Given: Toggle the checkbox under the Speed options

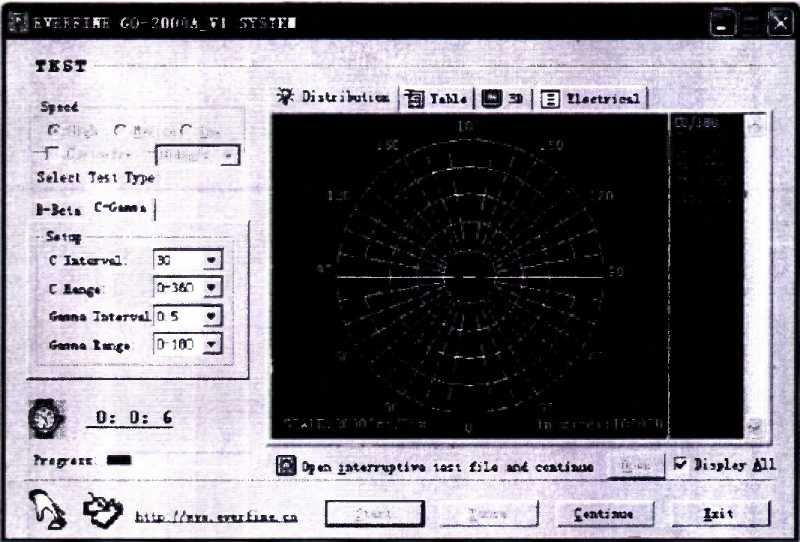Looking at the screenshot, I should [x=52, y=153].
